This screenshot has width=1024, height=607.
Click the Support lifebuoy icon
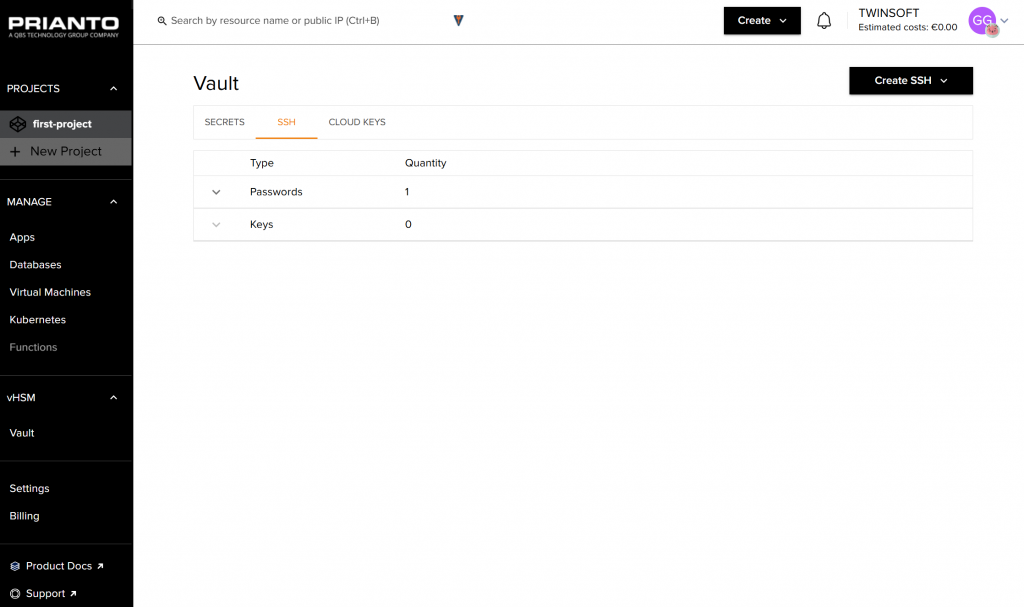14,593
